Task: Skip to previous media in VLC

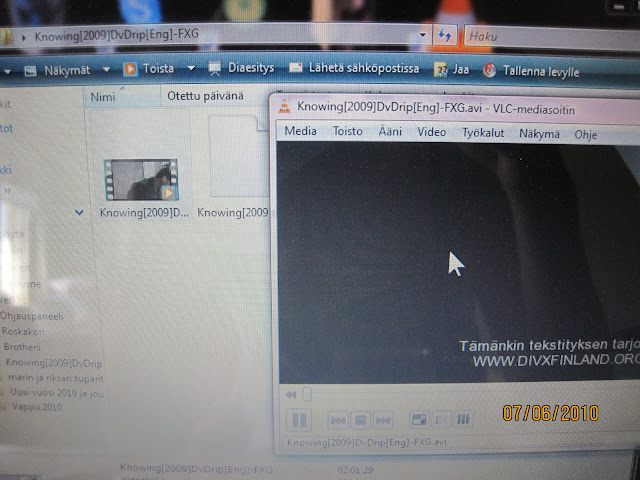Action: 338,420
